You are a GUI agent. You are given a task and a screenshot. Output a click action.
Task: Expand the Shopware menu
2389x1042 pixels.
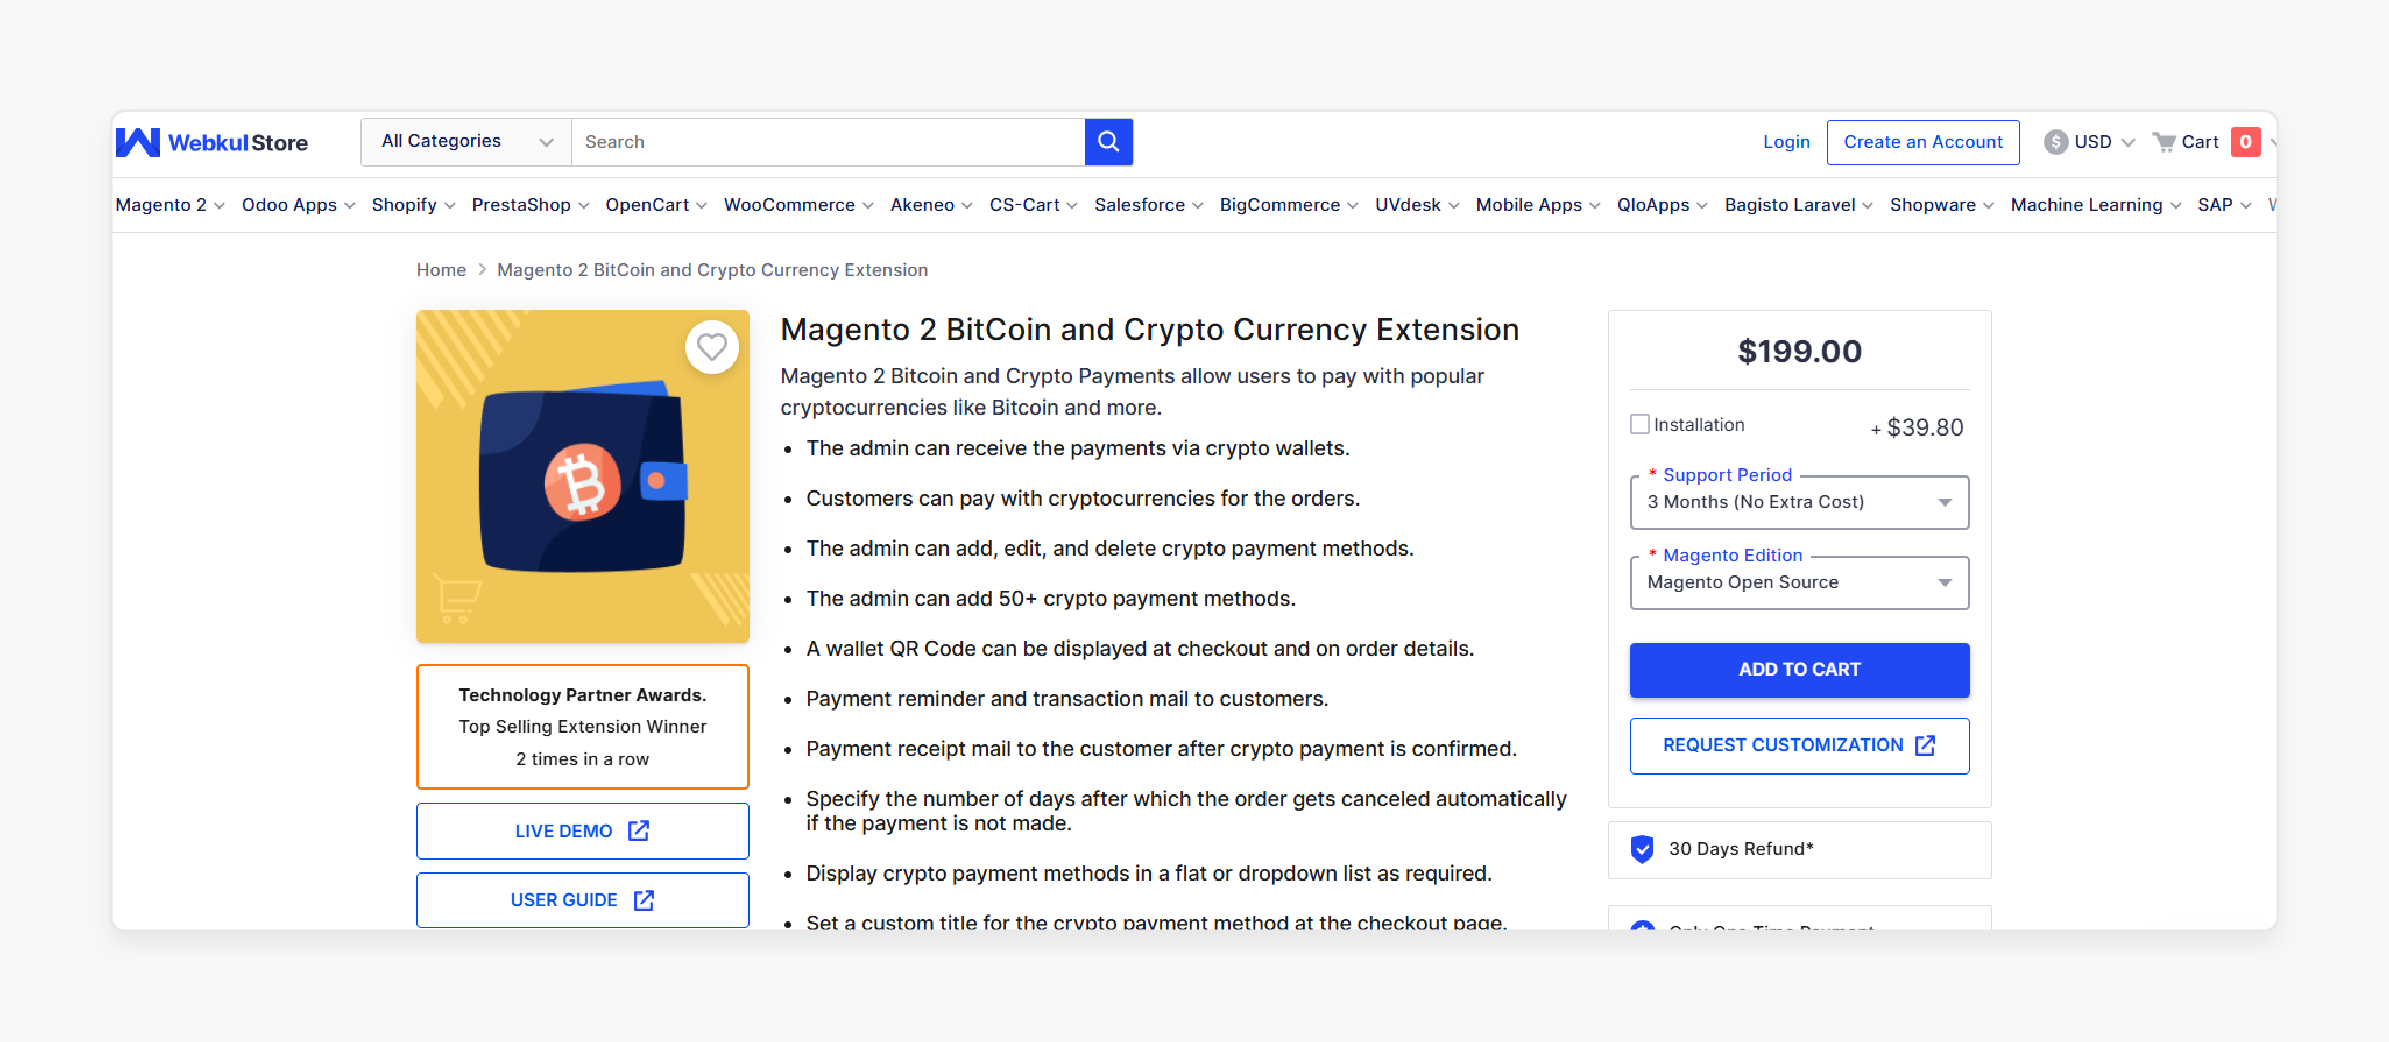[x=1941, y=205]
